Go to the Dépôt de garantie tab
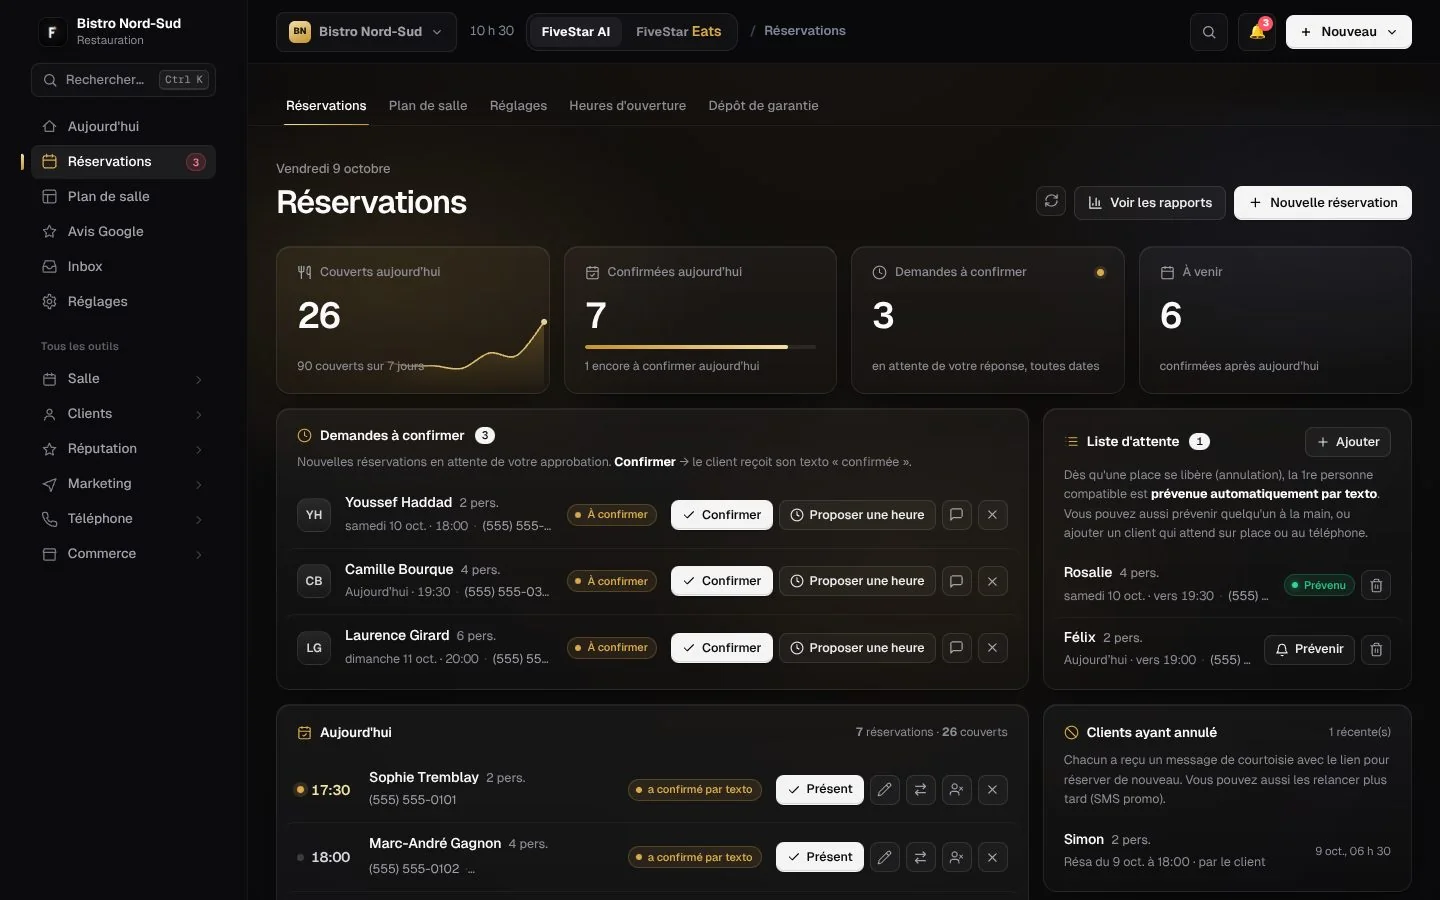 pyautogui.click(x=763, y=106)
